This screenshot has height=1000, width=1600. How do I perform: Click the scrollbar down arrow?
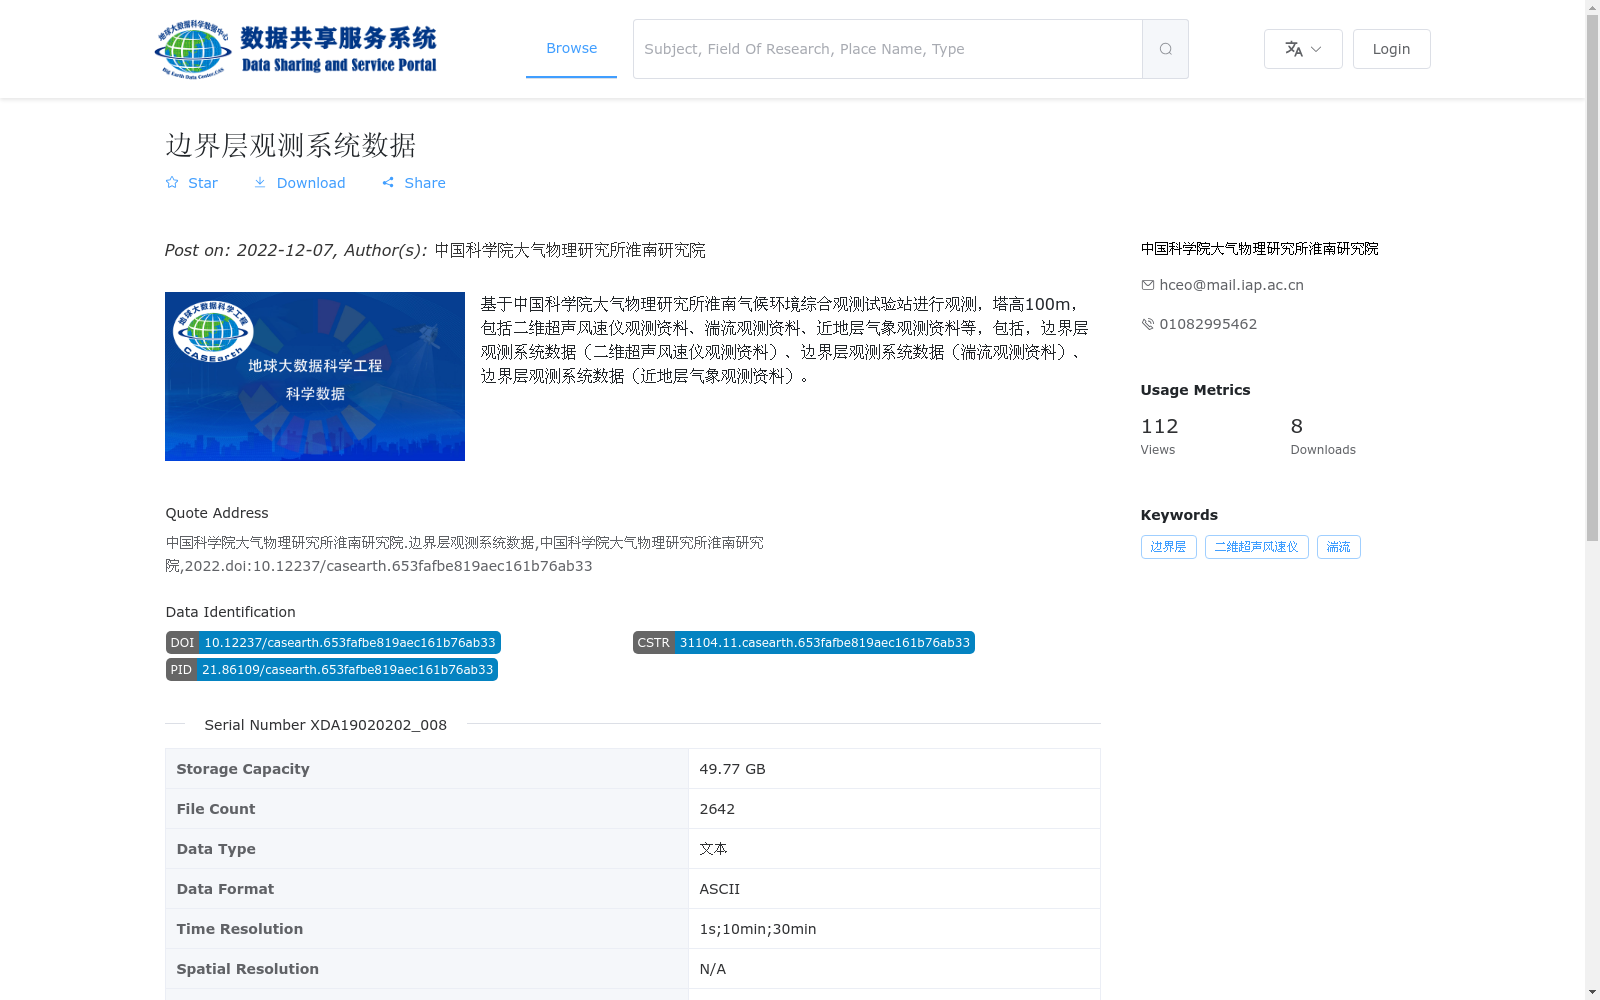pos(1592,992)
